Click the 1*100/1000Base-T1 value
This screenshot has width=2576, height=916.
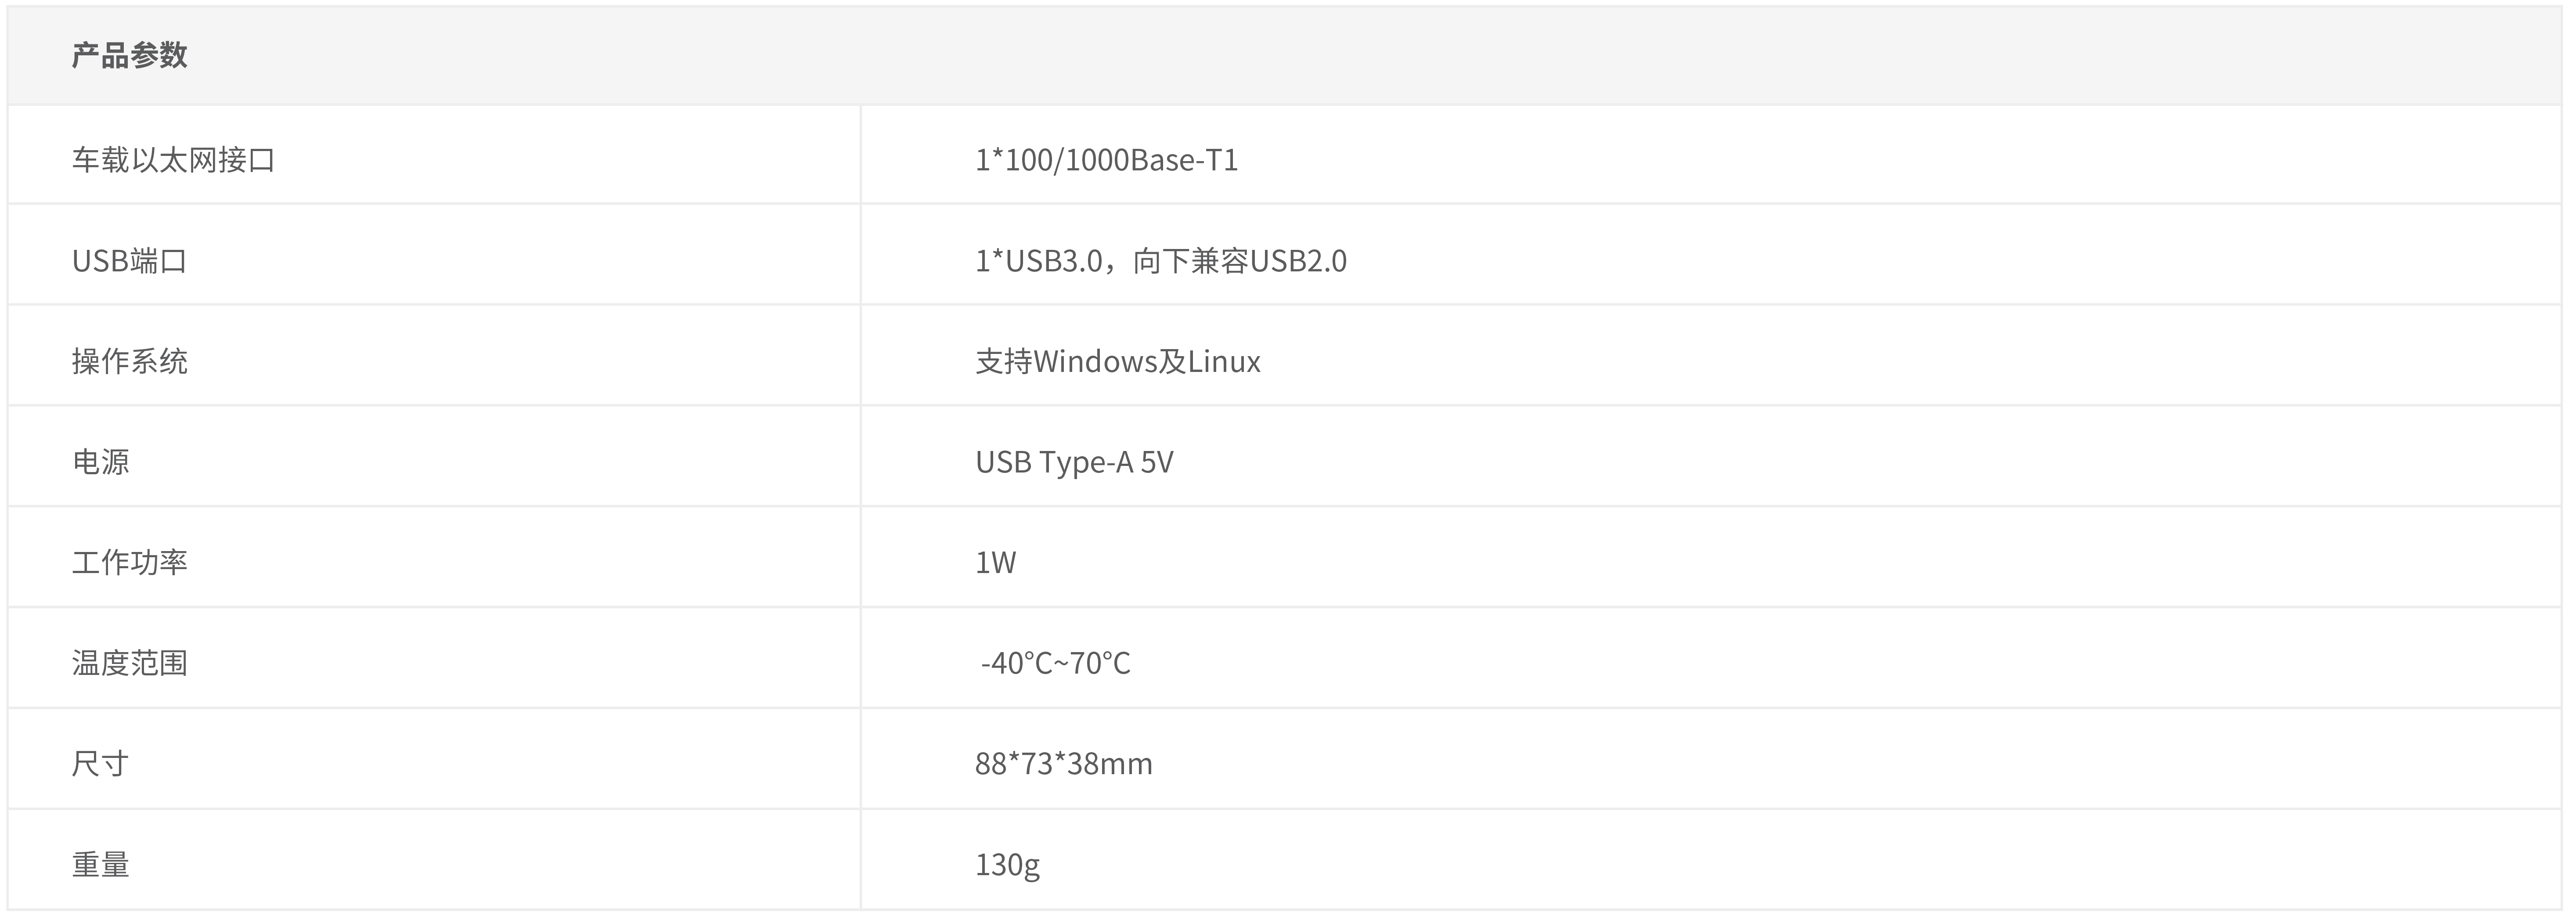point(1106,160)
